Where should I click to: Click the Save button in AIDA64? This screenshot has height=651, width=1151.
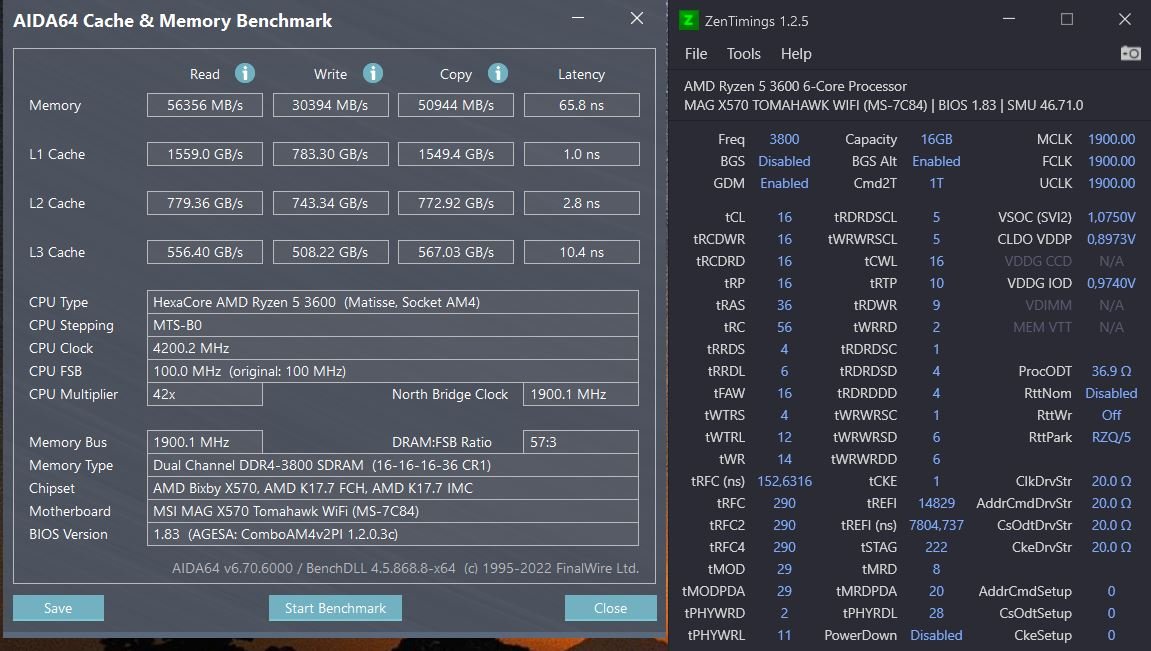(58, 608)
